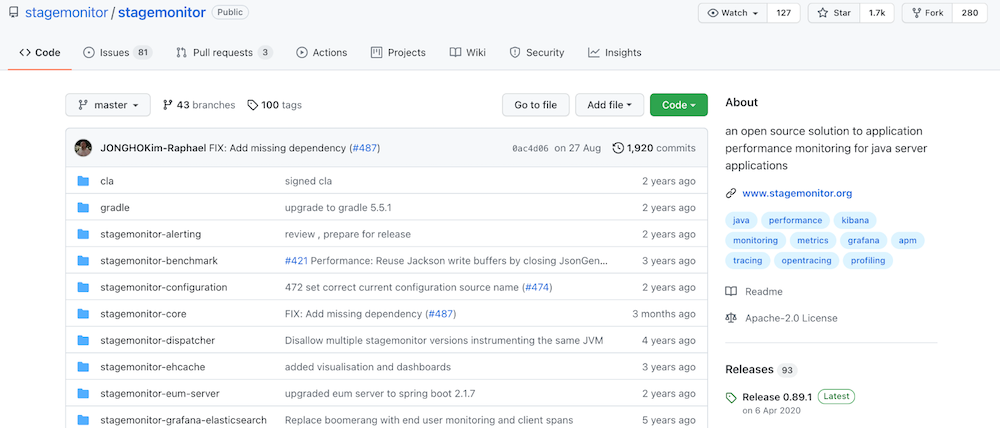1000x428 pixels.
Task: Expand the master branch dropdown
Action: click(x=108, y=105)
